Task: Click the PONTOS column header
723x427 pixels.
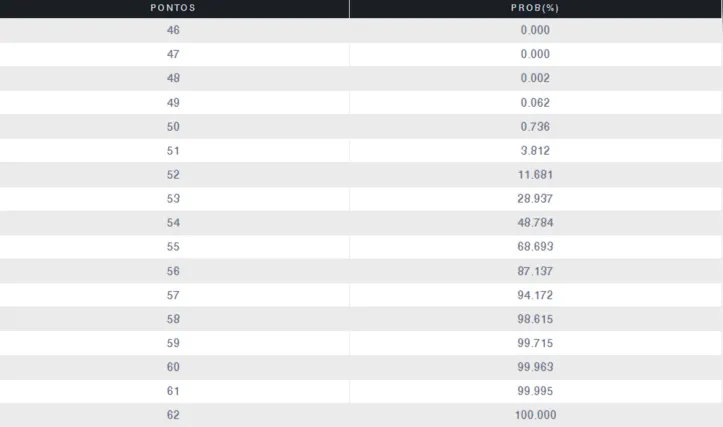Action: click(173, 8)
